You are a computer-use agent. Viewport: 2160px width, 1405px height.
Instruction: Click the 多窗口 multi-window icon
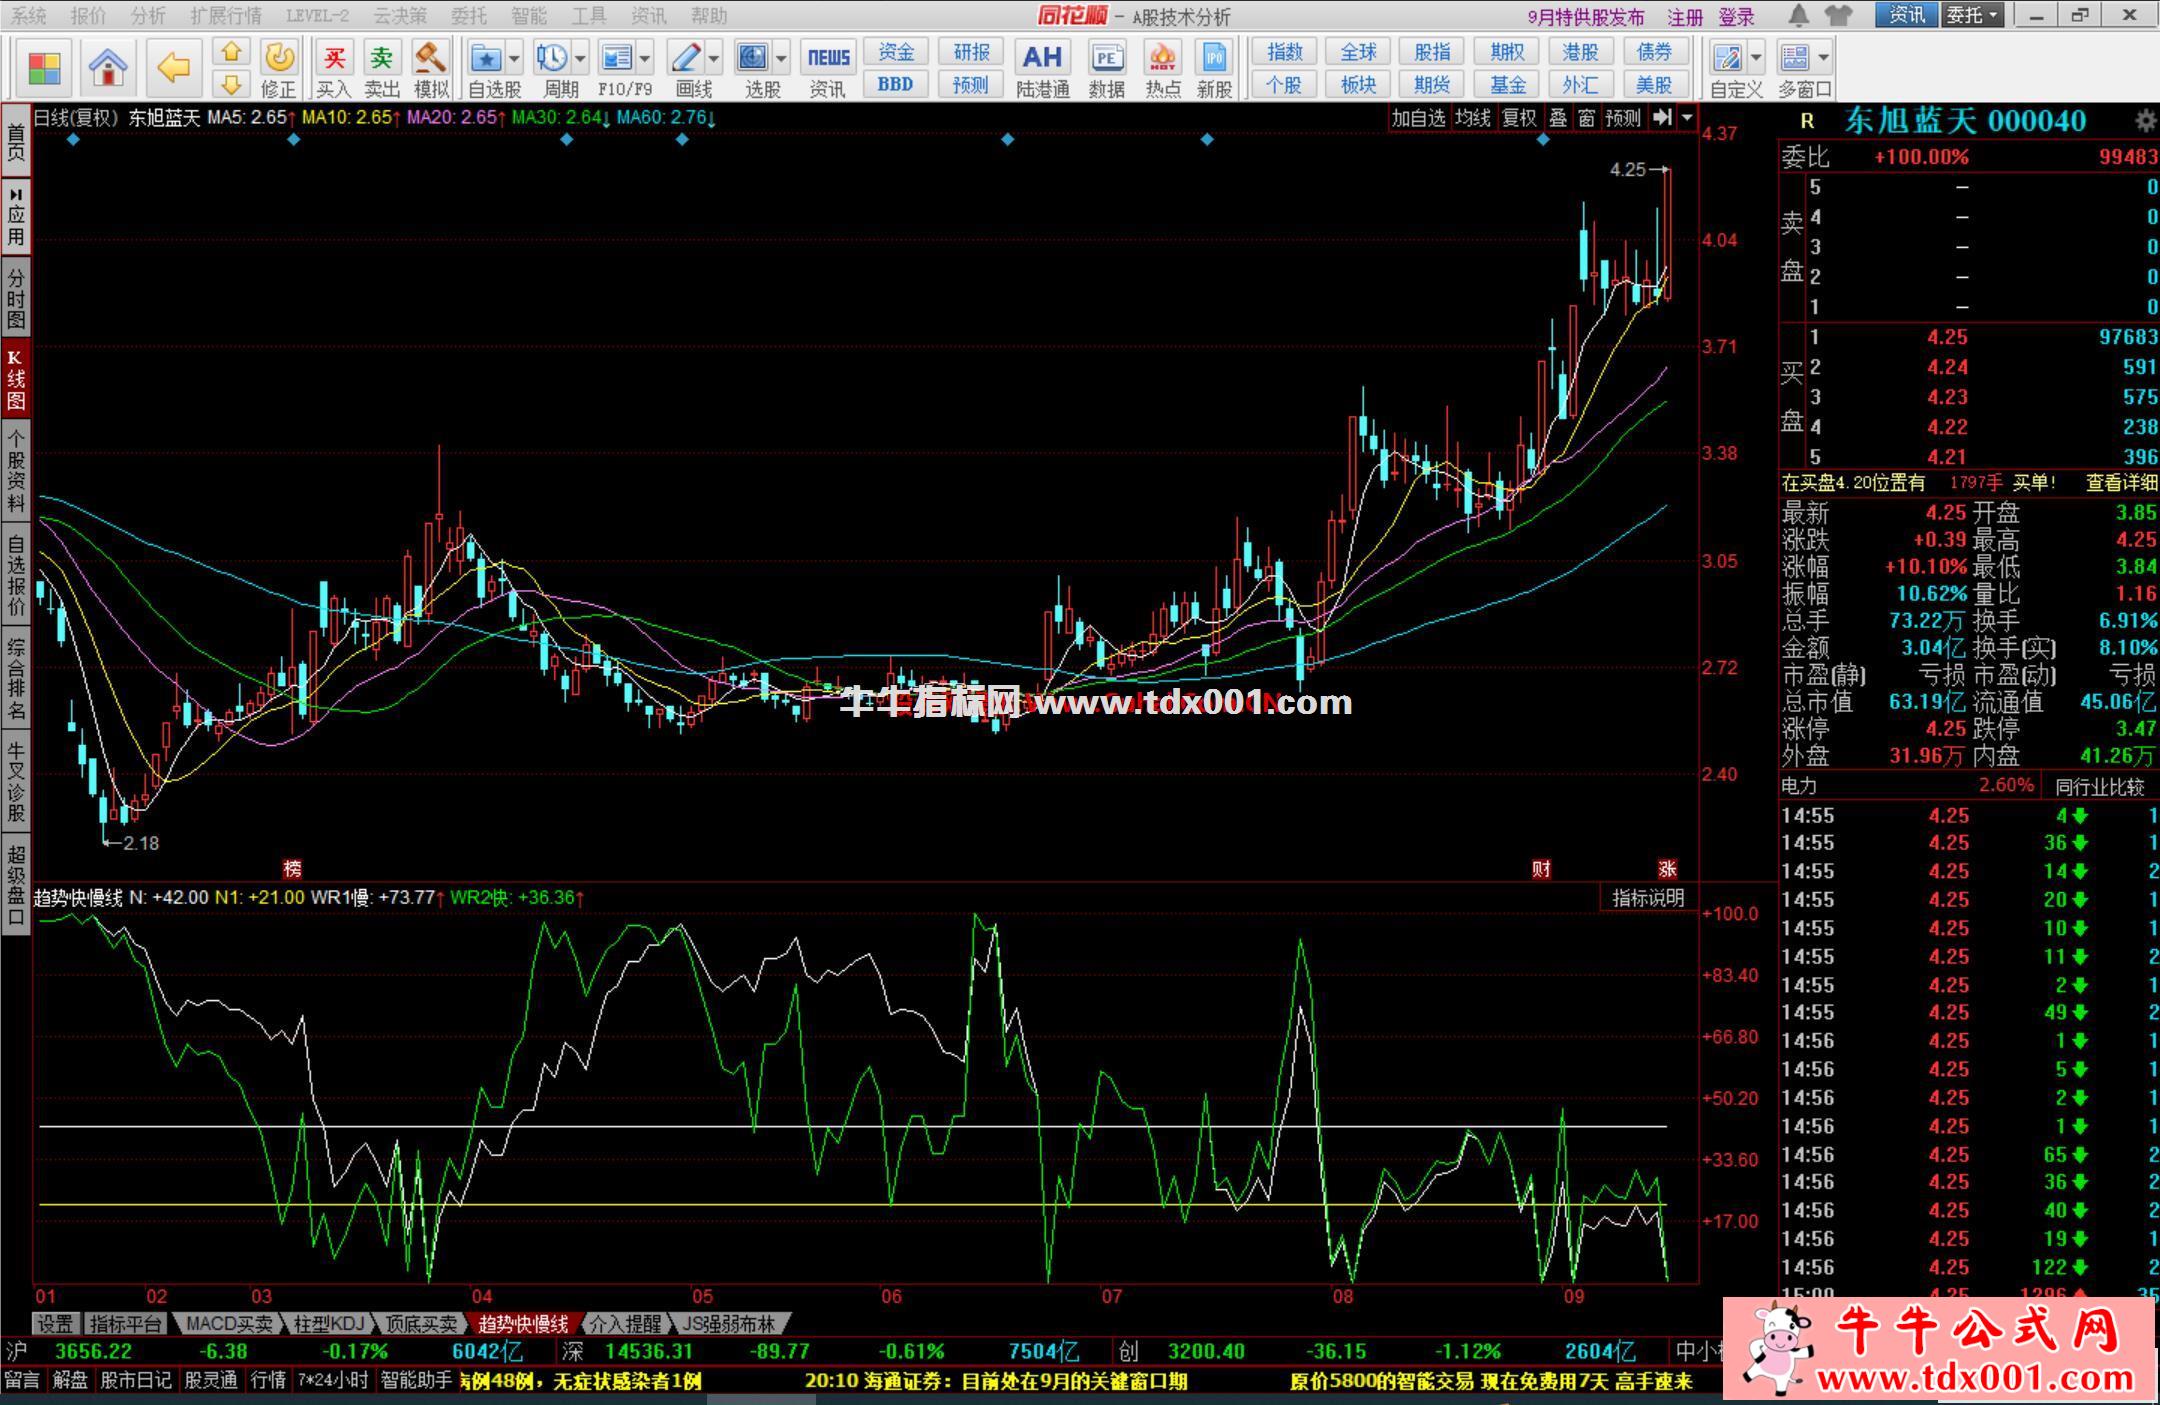1795,58
